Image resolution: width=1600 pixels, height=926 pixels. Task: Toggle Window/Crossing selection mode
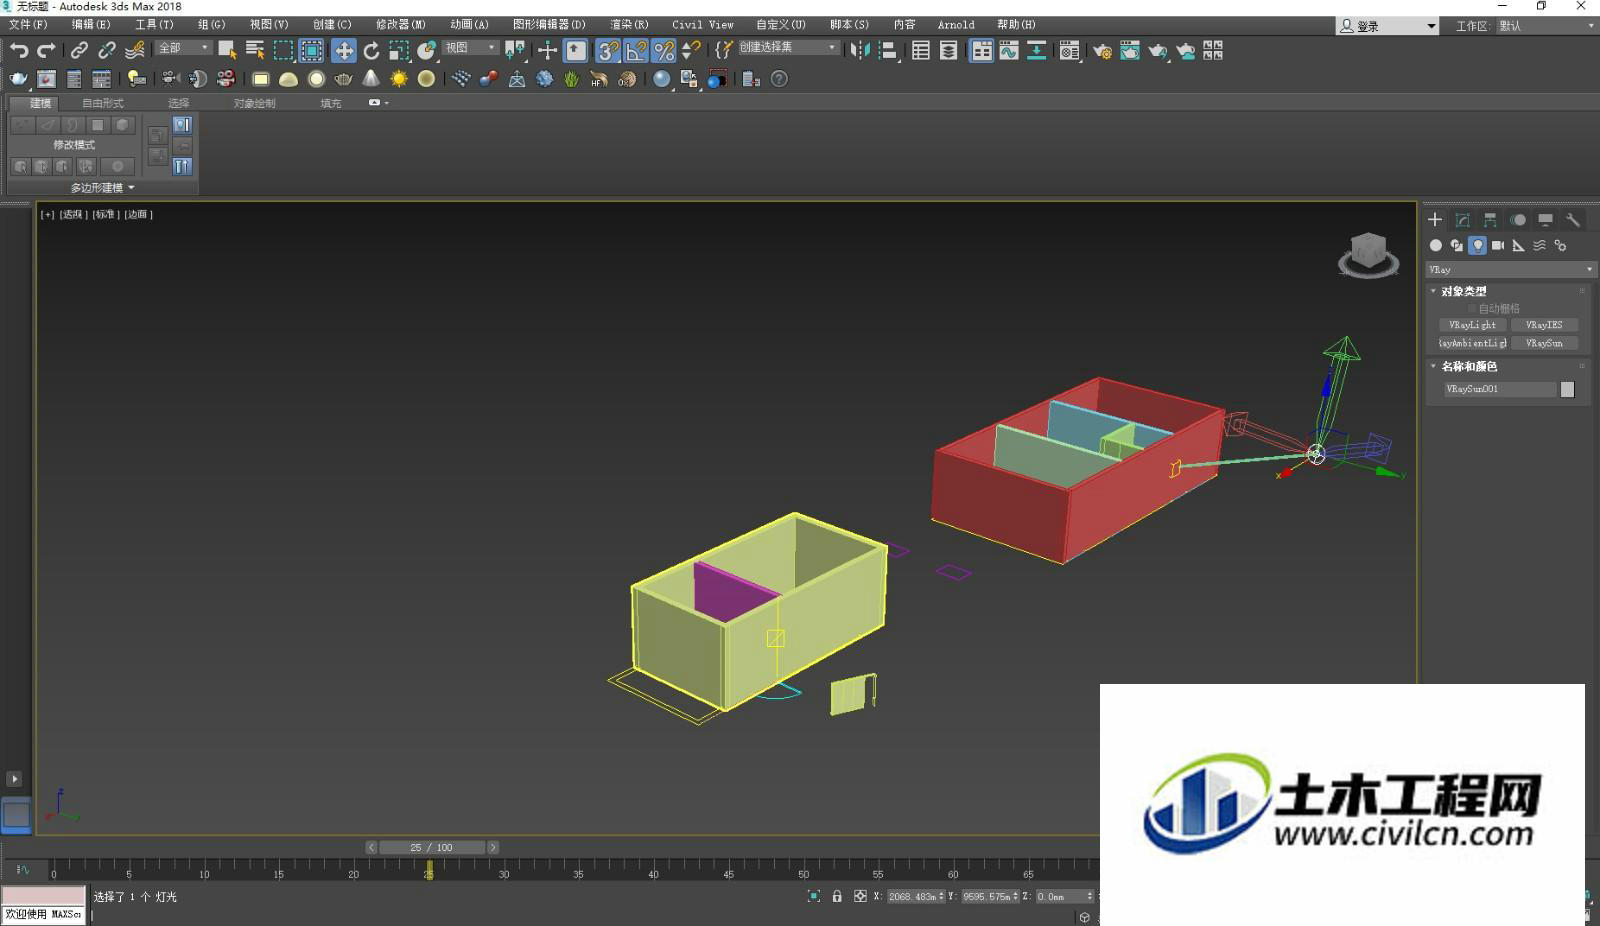(x=312, y=50)
